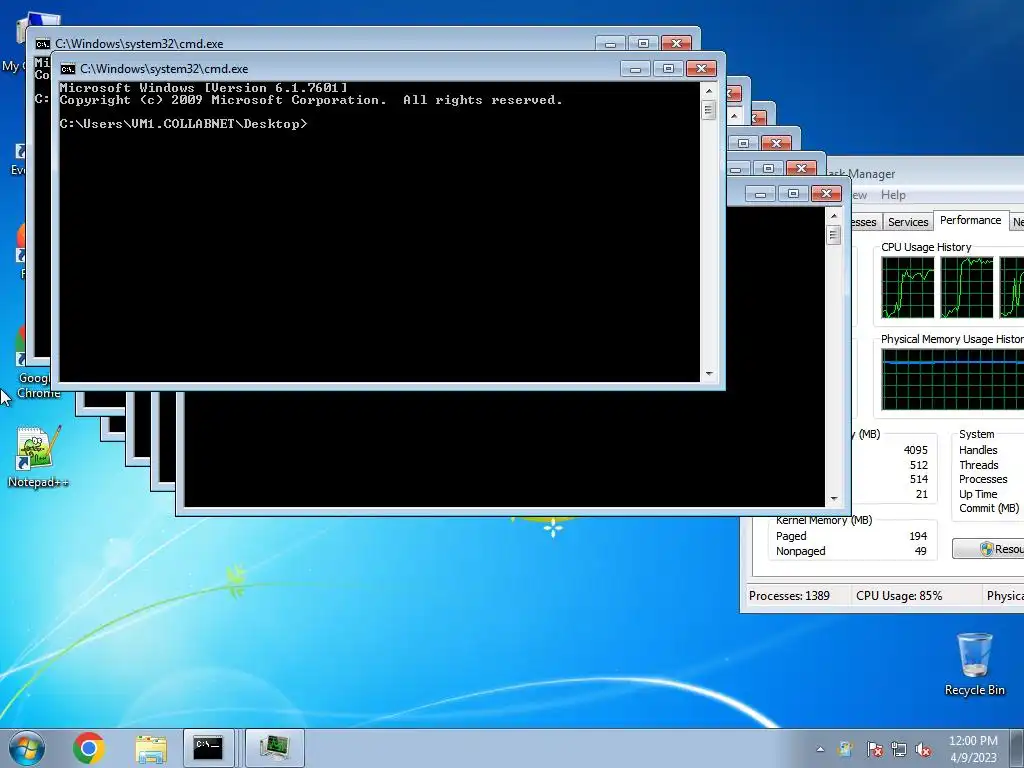Click the 'Threads' label in System group
The width and height of the screenshot is (1024, 768).
[x=978, y=465]
